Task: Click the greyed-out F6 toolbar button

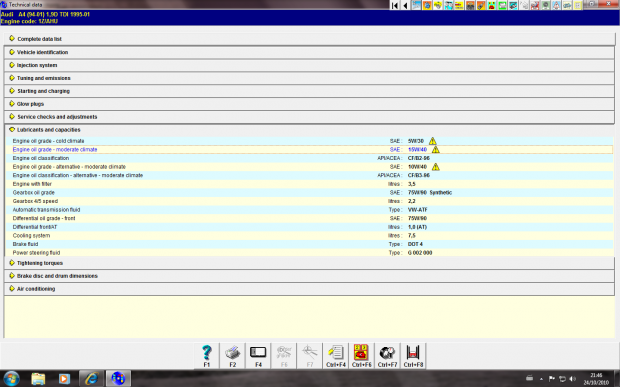Action: click(x=284, y=355)
